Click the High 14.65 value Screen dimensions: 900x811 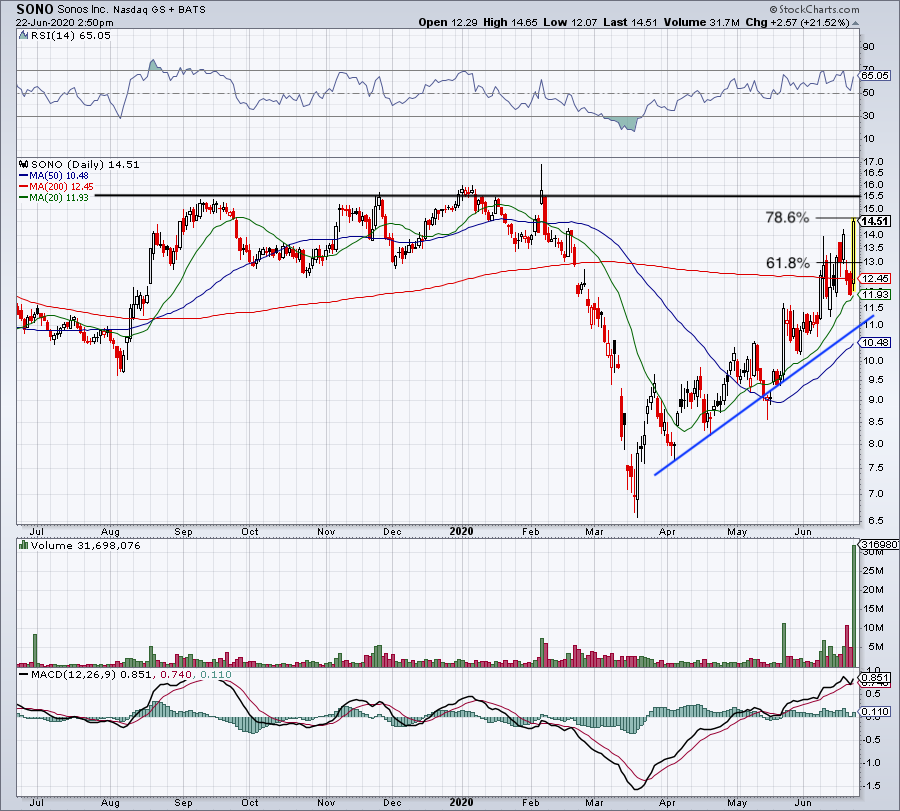tap(510, 22)
